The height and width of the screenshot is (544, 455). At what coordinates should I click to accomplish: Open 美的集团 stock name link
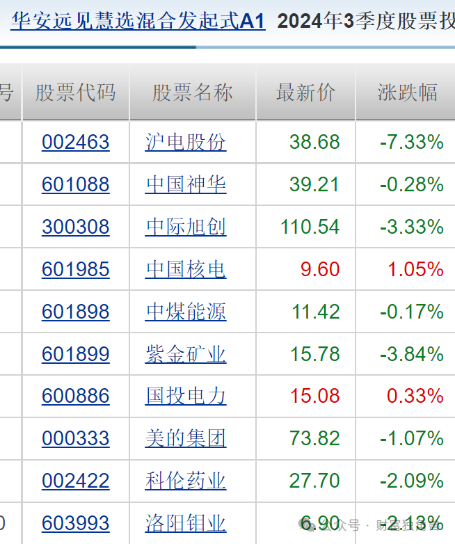click(186, 439)
